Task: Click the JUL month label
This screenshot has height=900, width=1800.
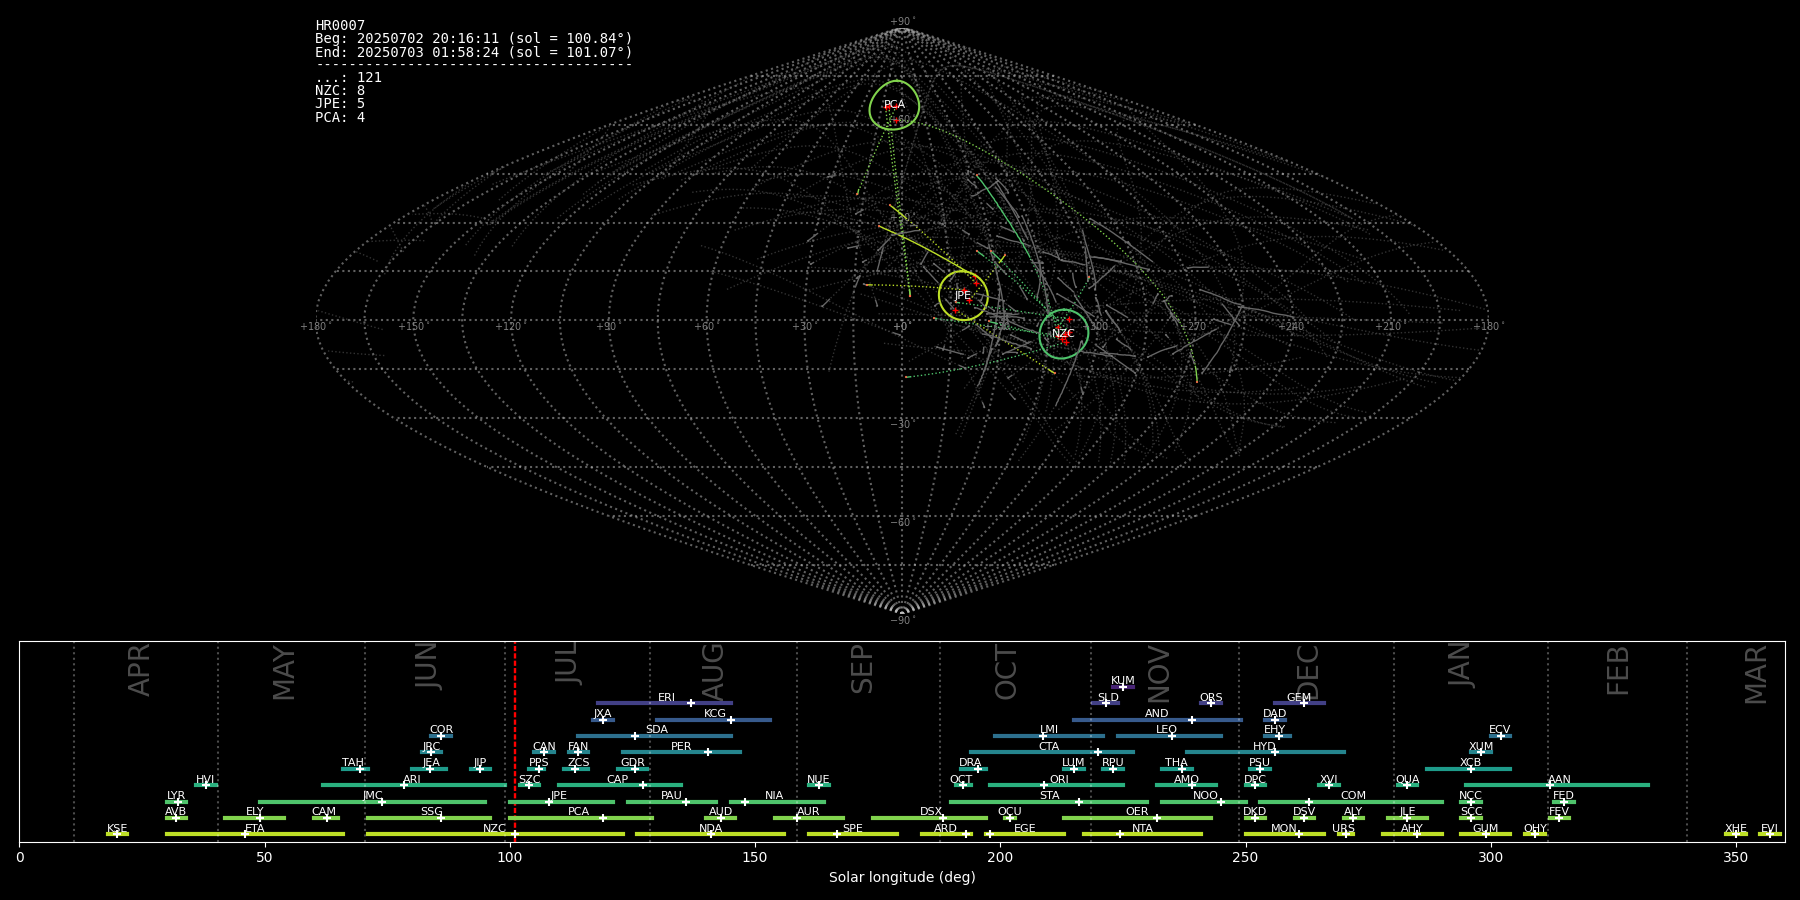Action: pos(567,664)
